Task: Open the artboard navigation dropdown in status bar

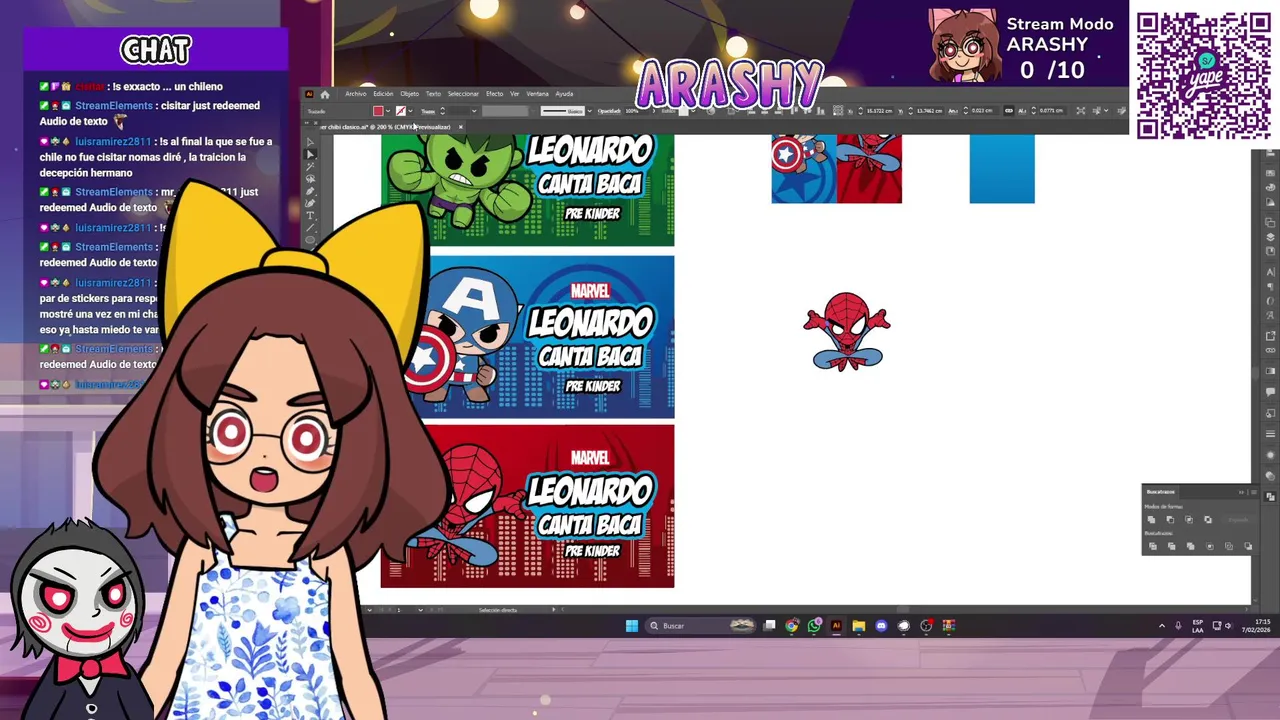Action: pyautogui.click(x=420, y=609)
